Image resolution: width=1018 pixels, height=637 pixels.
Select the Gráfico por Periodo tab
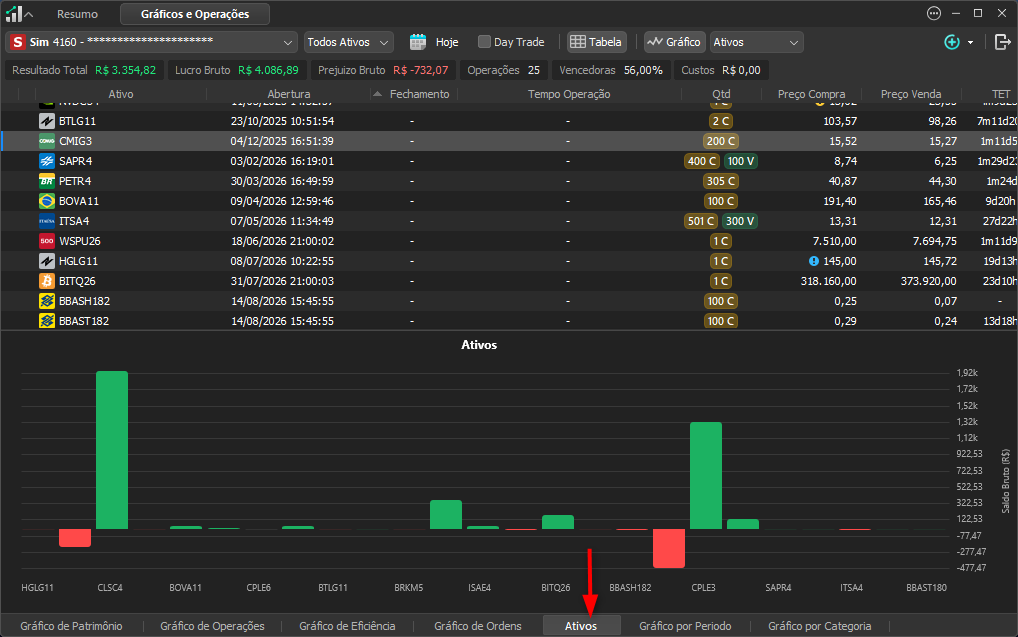[x=685, y=626]
